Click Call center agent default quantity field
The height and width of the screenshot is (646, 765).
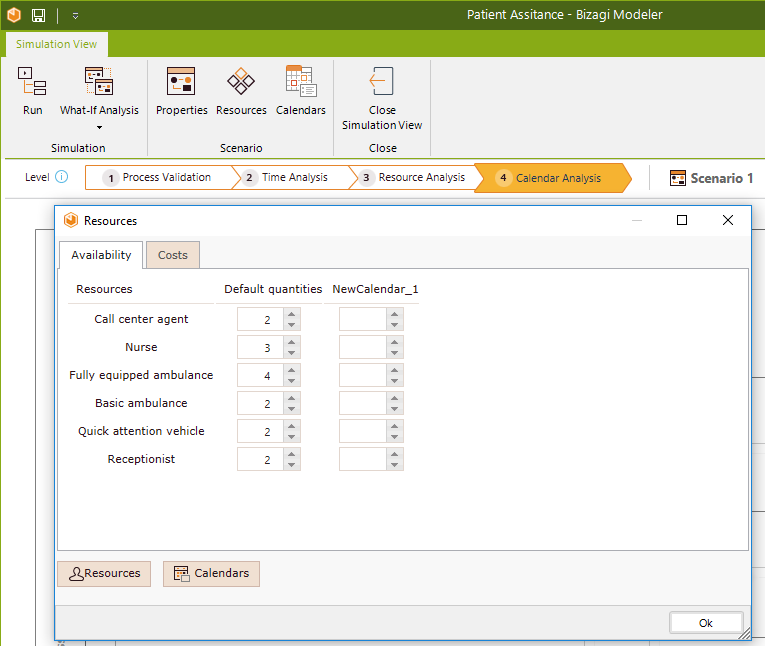260,320
